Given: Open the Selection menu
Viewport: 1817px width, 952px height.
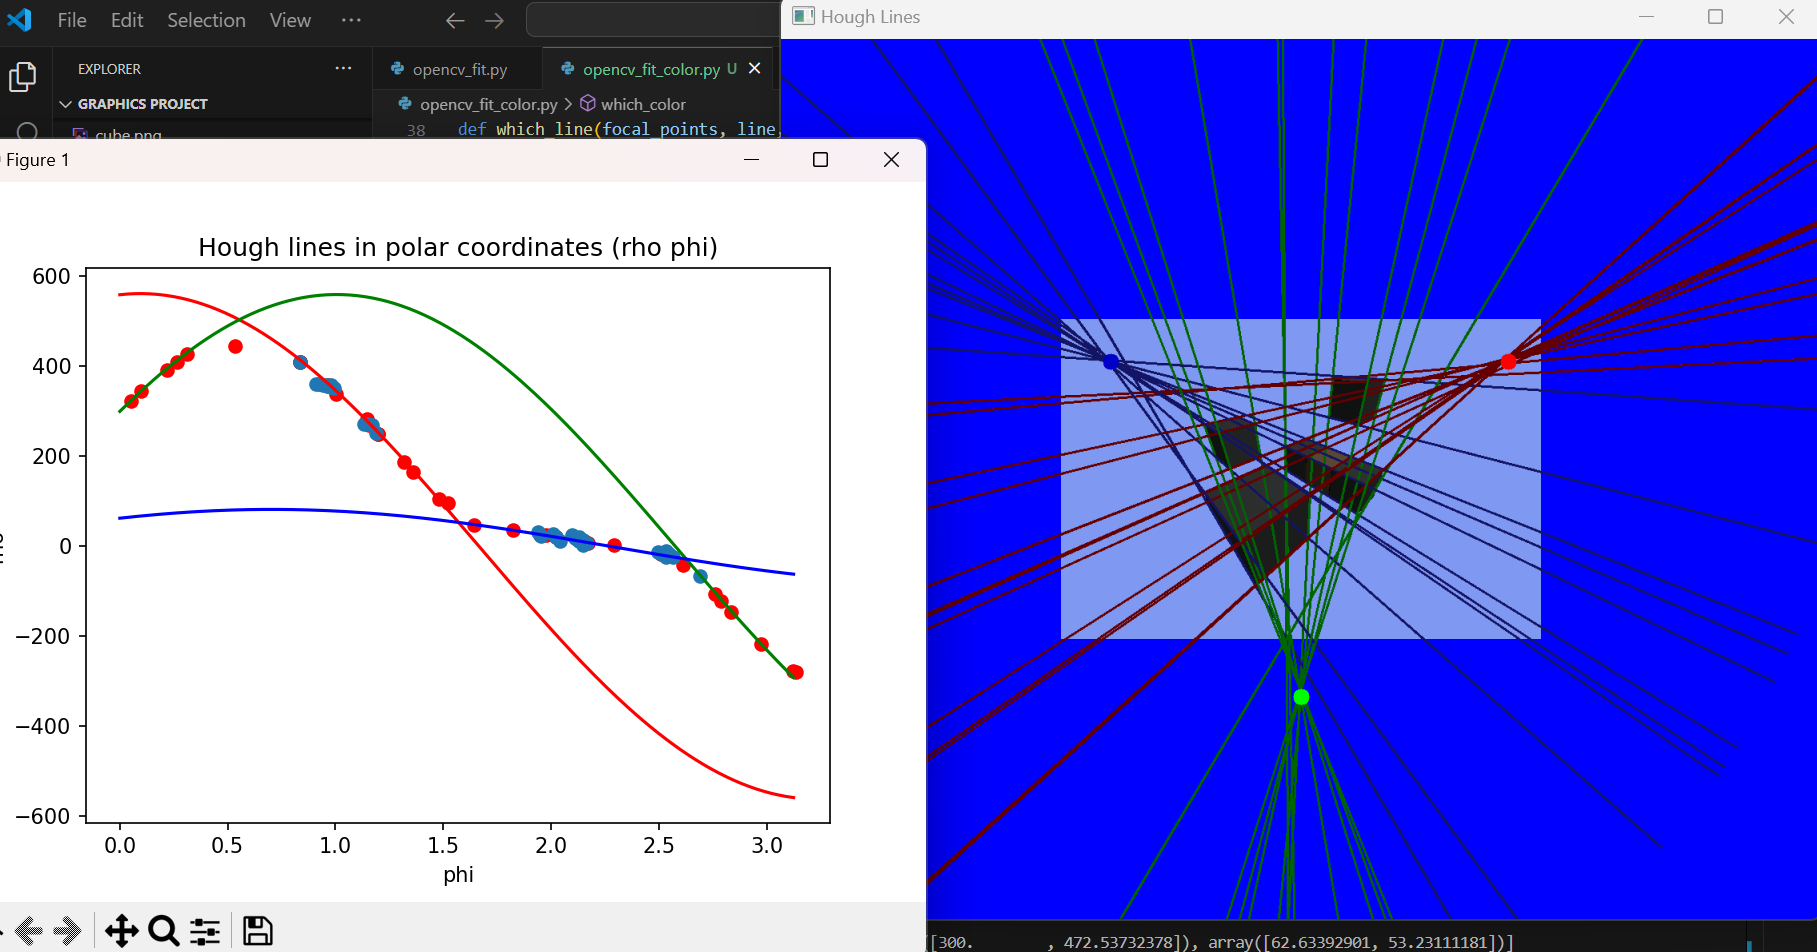Looking at the screenshot, I should 206,20.
